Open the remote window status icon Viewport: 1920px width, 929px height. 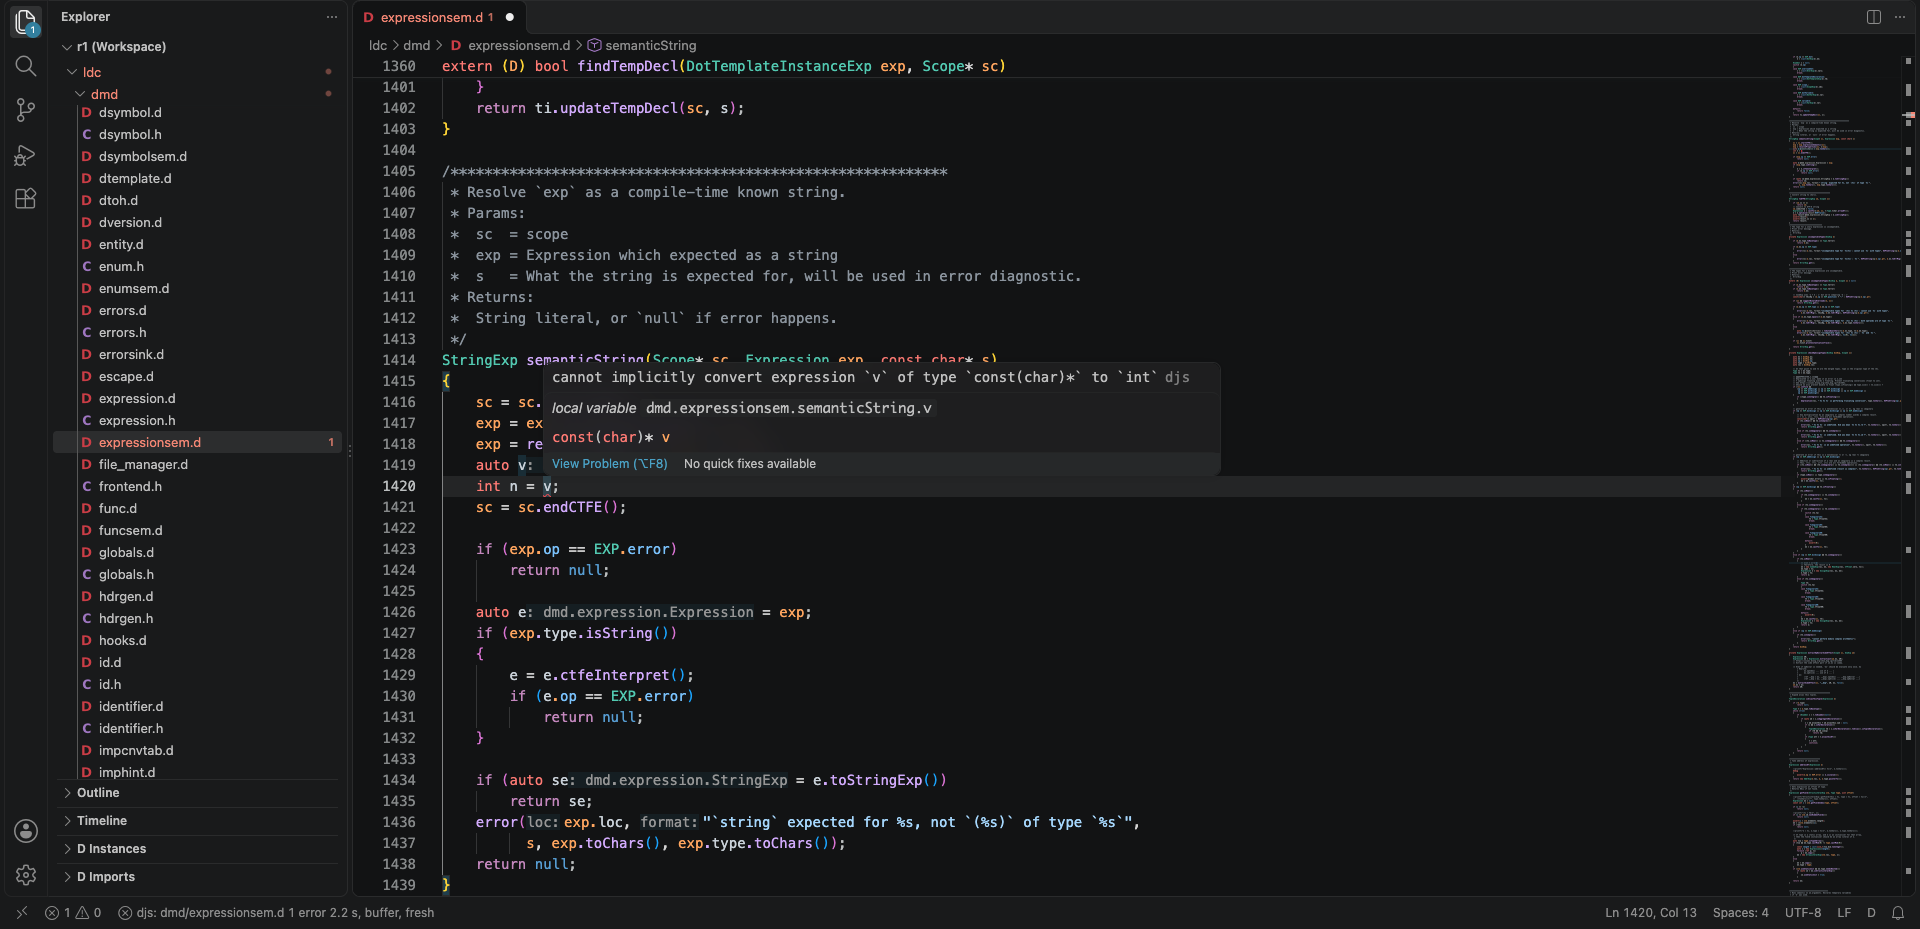click(22, 912)
